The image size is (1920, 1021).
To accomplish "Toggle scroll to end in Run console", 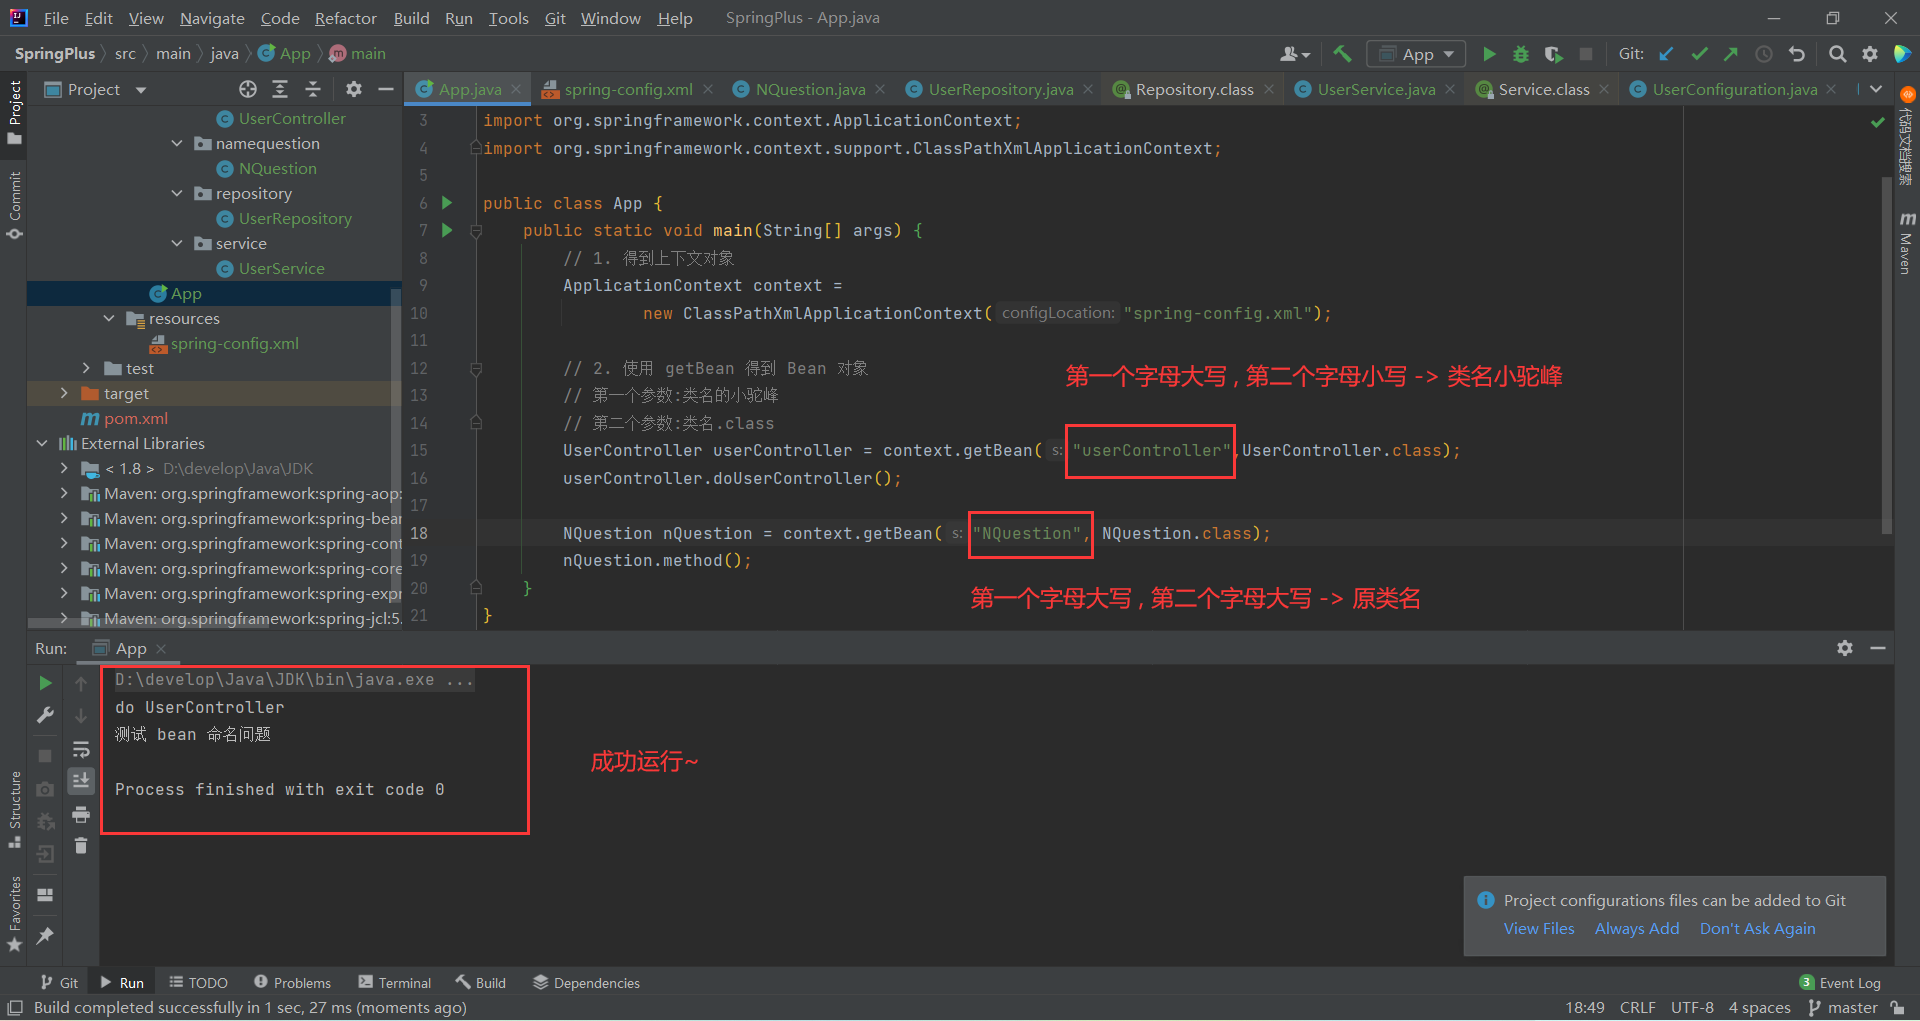I will [81, 780].
